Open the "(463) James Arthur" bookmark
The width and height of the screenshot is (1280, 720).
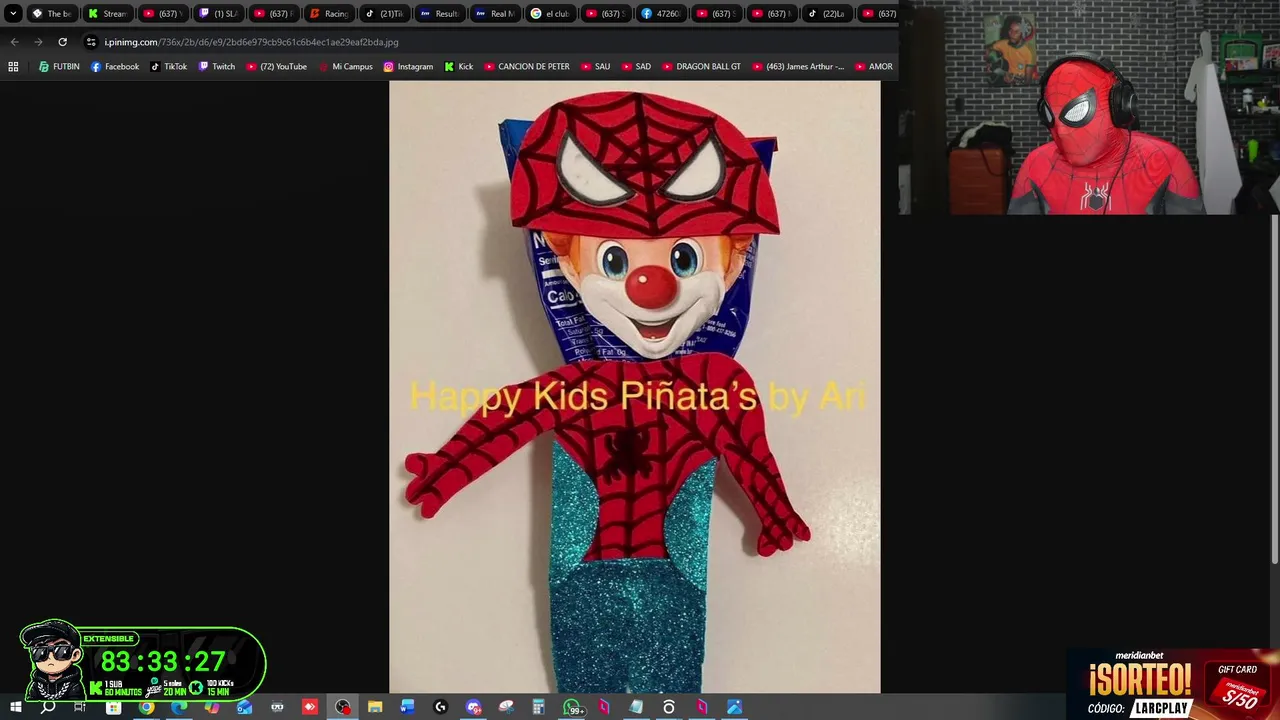click(798, 67)
